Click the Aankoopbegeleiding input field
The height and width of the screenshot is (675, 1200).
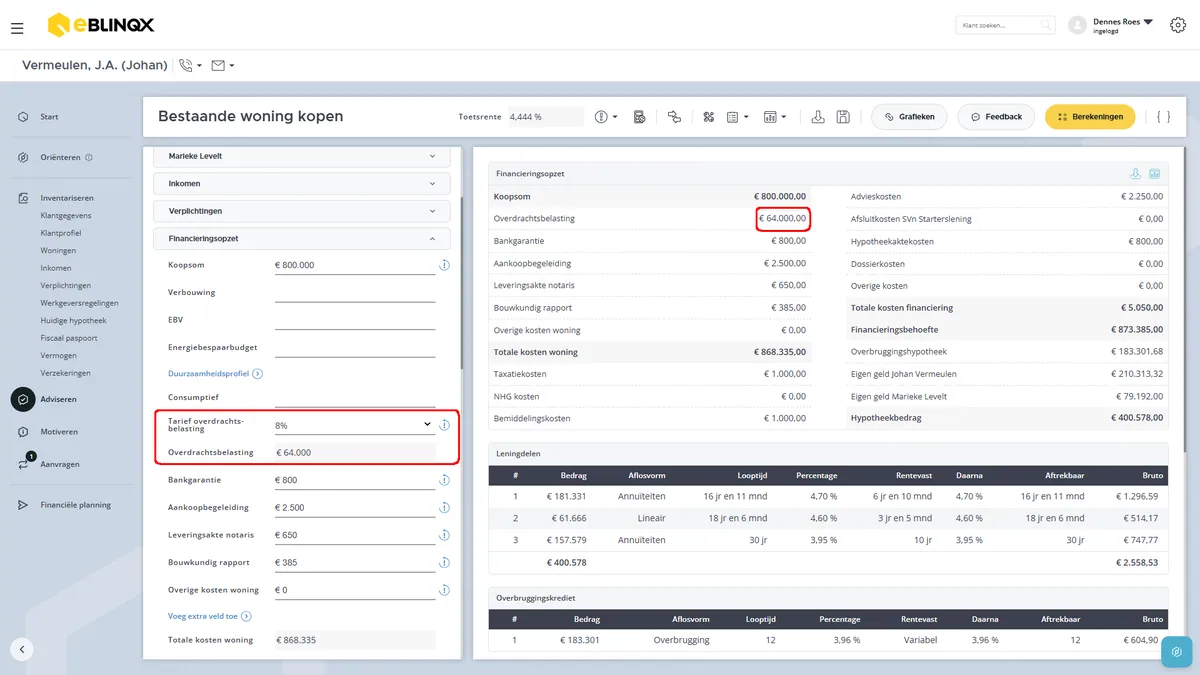pos(354,508)
